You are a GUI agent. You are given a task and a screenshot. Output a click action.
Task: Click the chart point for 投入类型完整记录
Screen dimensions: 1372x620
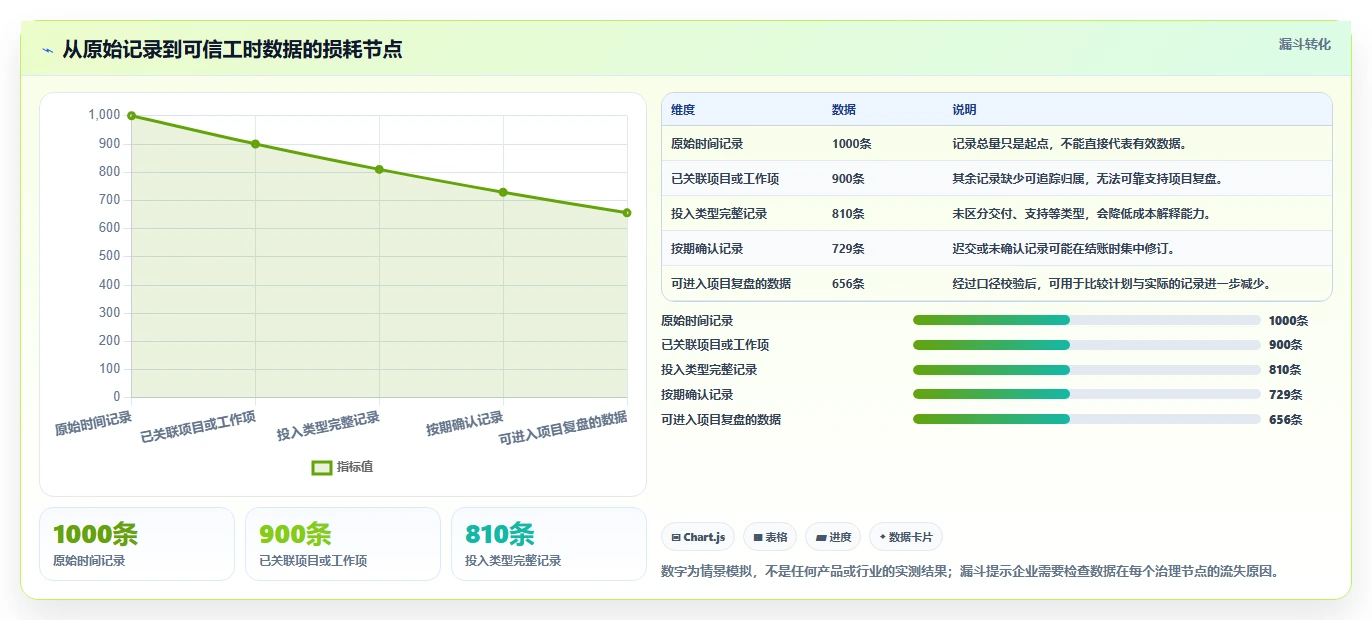[379, 169]
